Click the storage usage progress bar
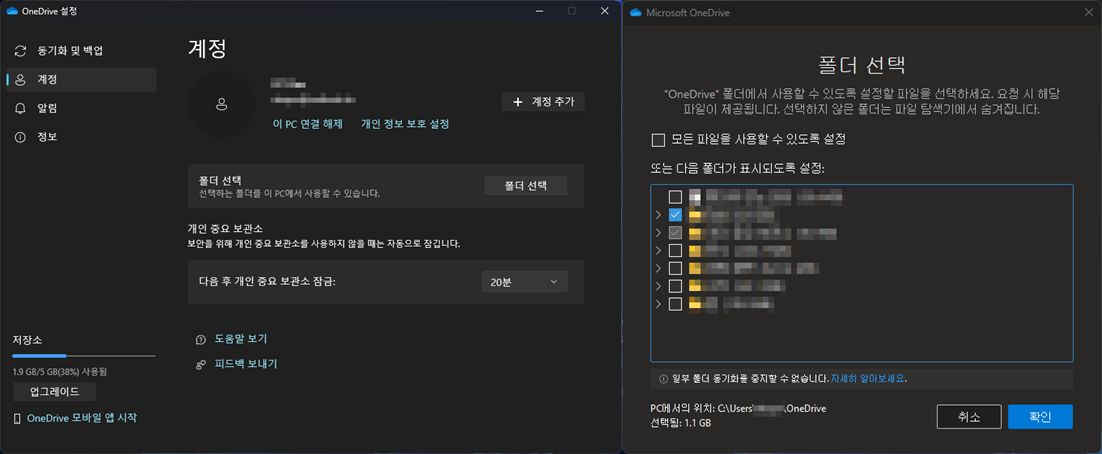The width and height of the screenshot is (1102, 454). coord(84,356)
